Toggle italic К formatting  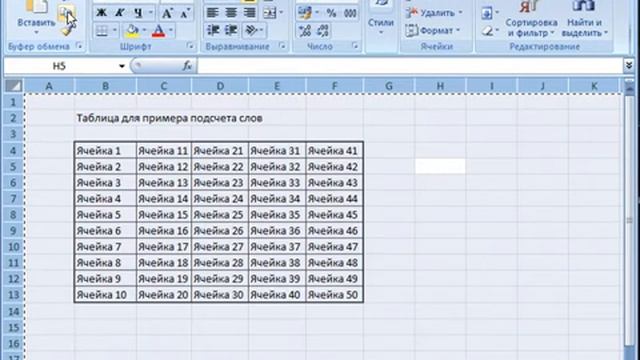[x=120, y=13]
